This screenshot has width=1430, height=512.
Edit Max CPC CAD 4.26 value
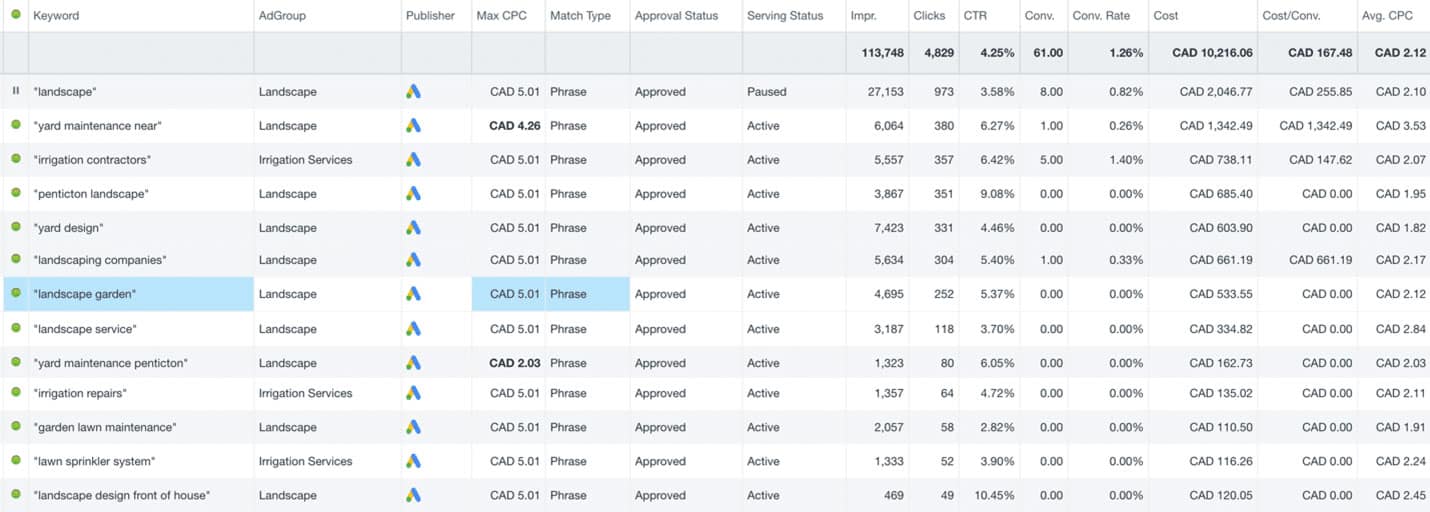pos(515,126)
